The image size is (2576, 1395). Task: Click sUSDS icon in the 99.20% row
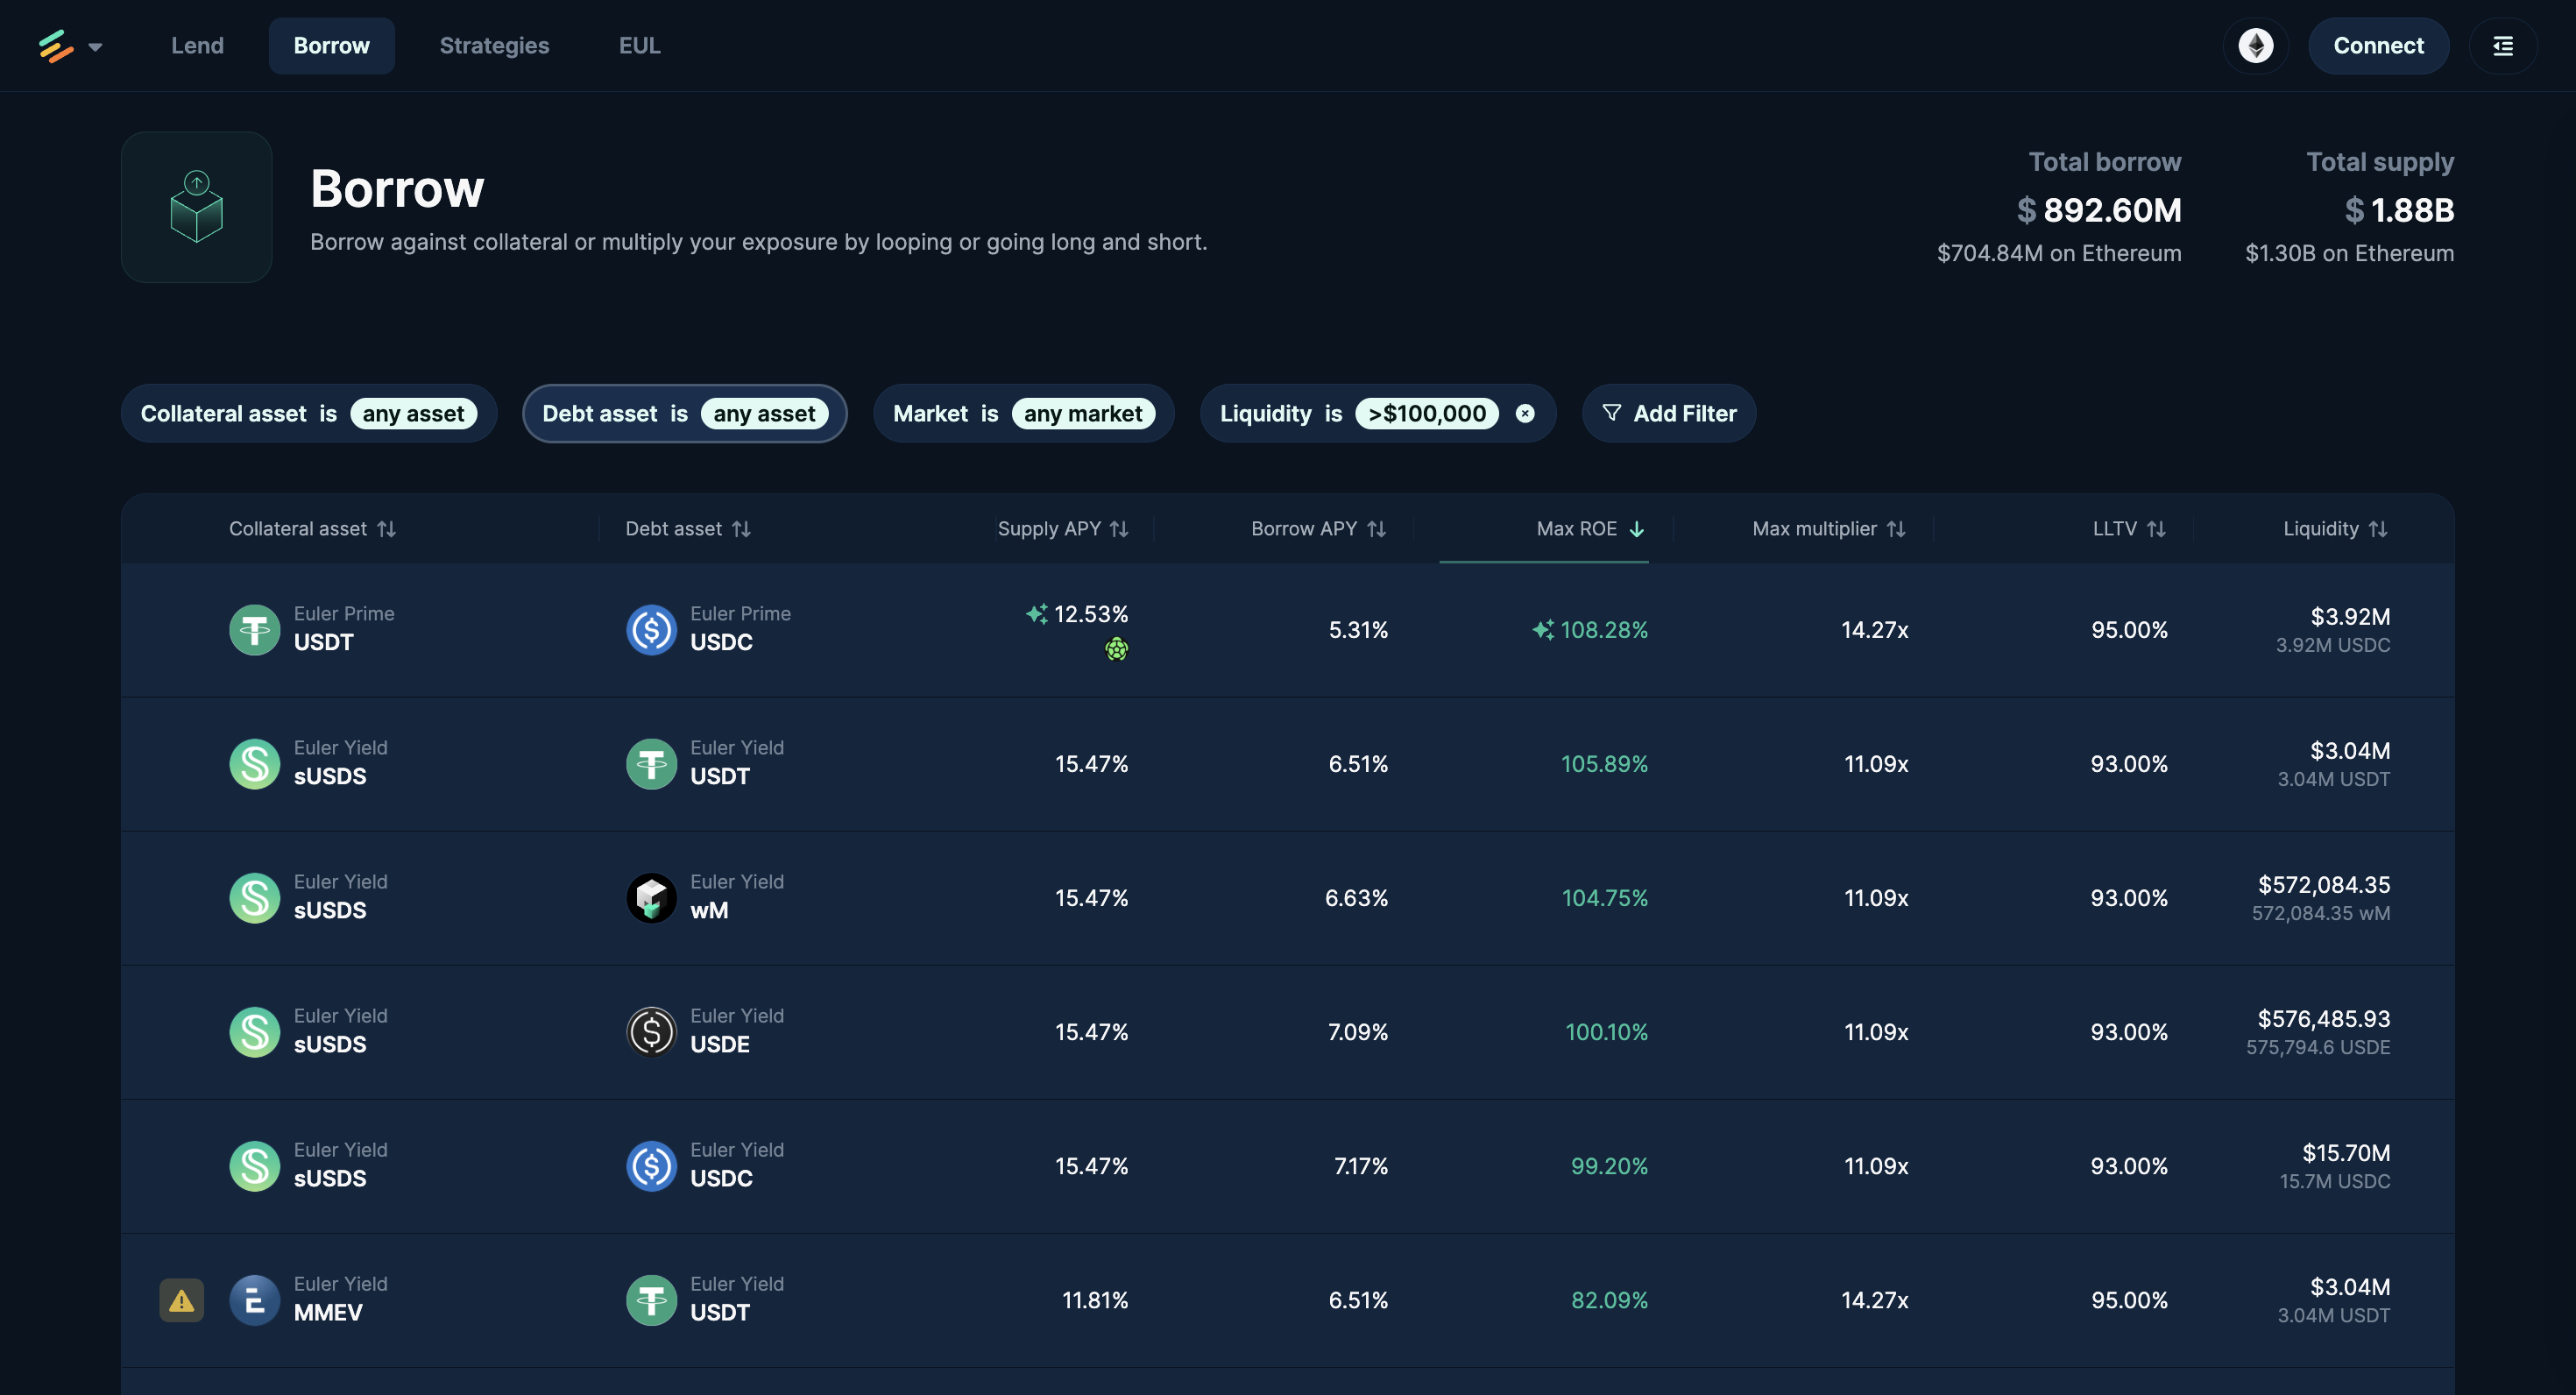point(254,1165)
